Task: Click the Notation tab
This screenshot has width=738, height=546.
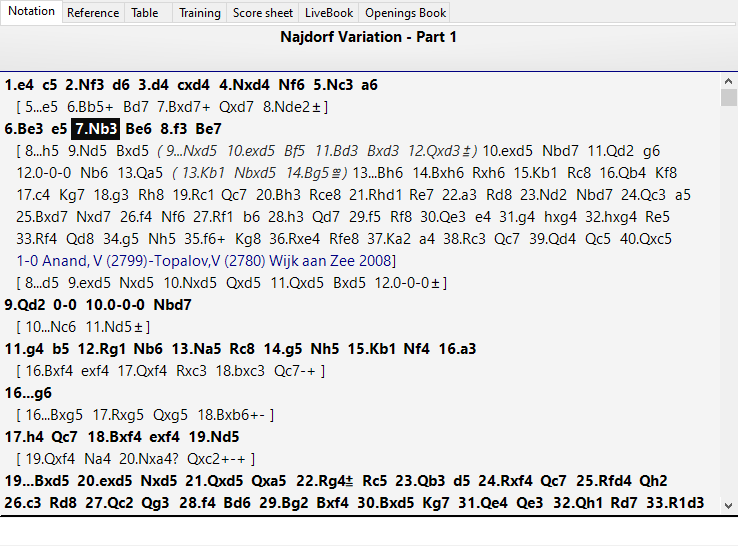Action: coord(32,12)
